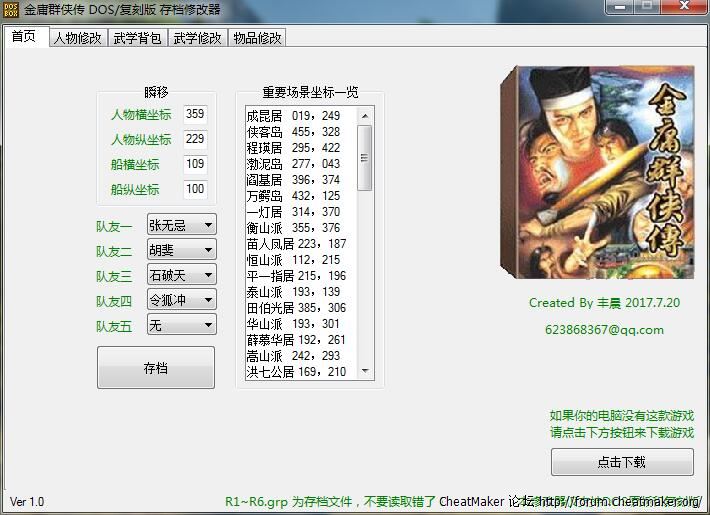The width and height of the screenshot is (710, 515).
Task: Expand the 队友三 dropdown showing 石破天
Action: [182, 274]
